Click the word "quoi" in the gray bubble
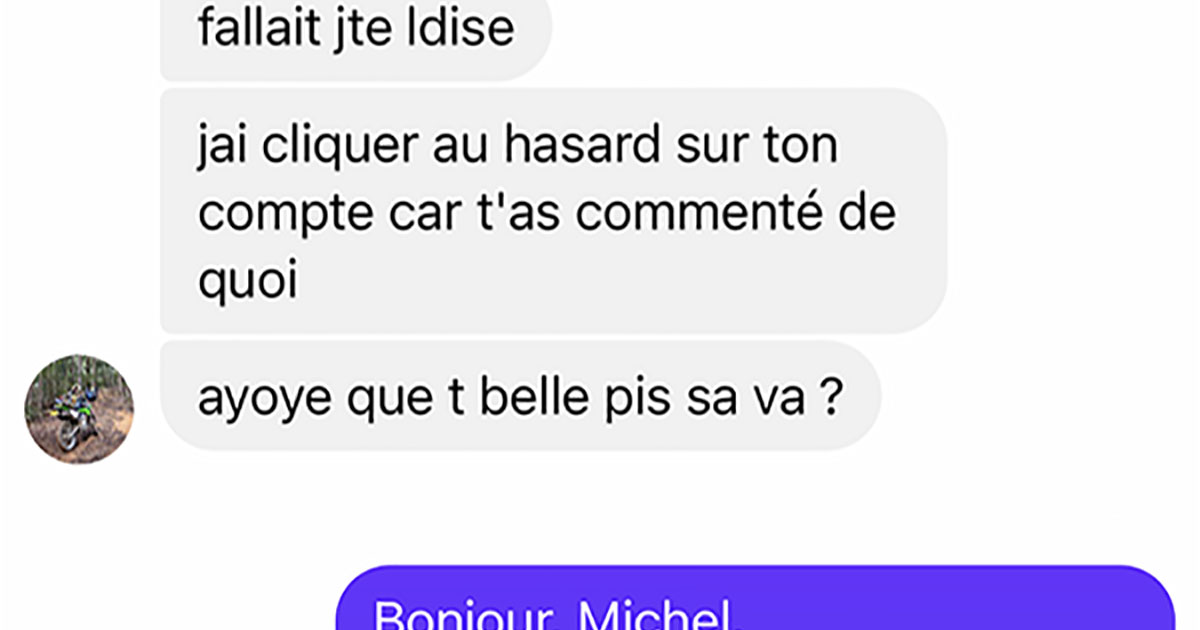The width and height of the screenshot is (1200, 630). [x=248, y=282]
